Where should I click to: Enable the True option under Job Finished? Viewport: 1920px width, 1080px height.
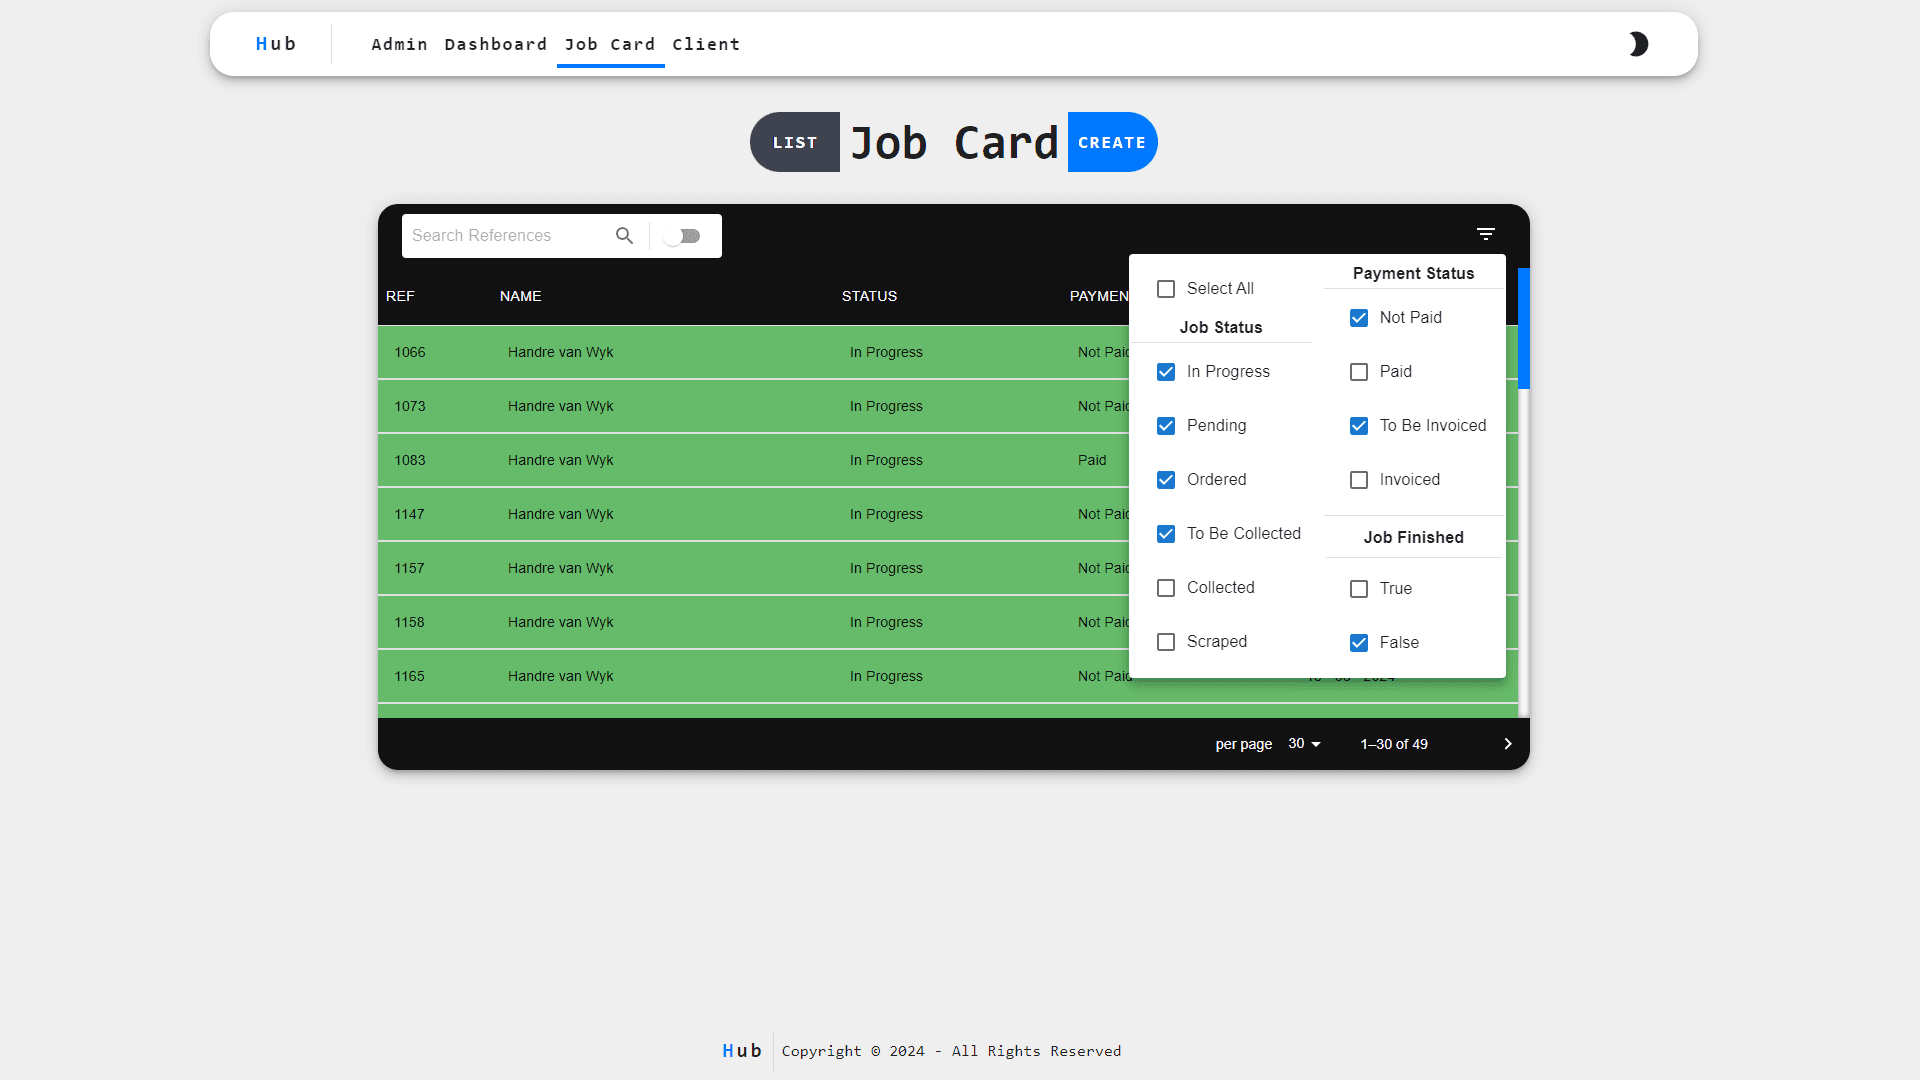(x=1358, y=588)
